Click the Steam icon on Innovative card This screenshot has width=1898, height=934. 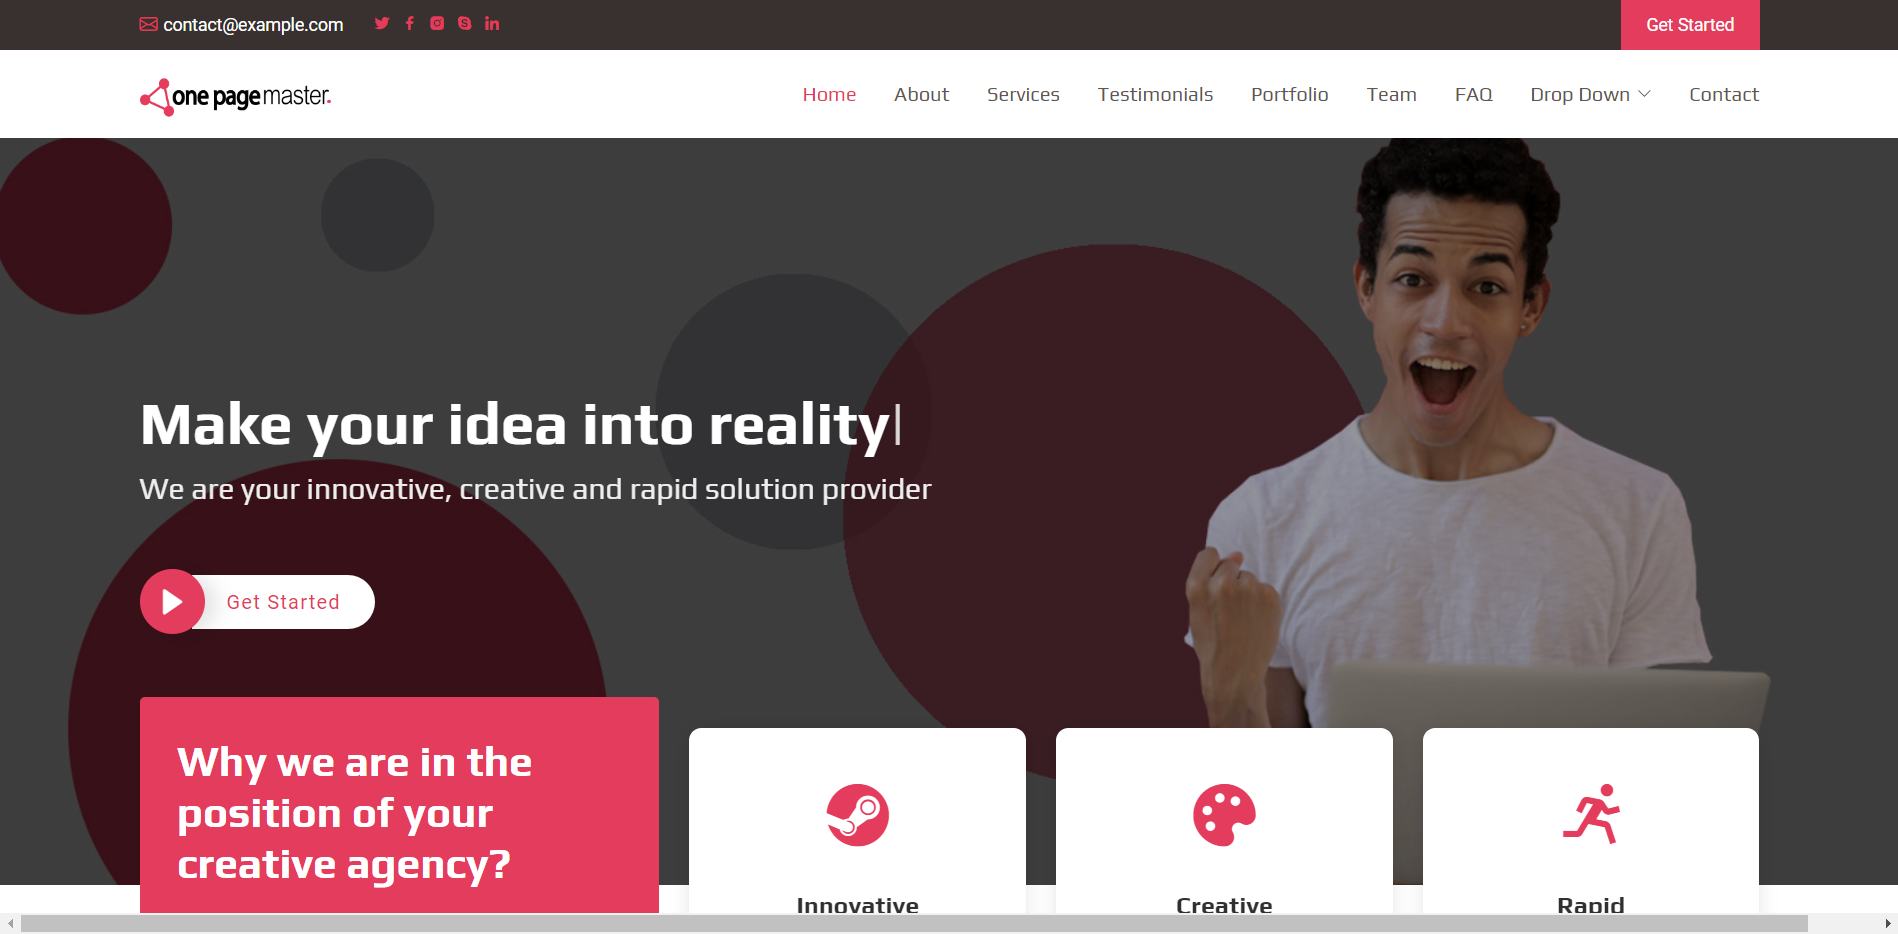(x=857, y=815)
